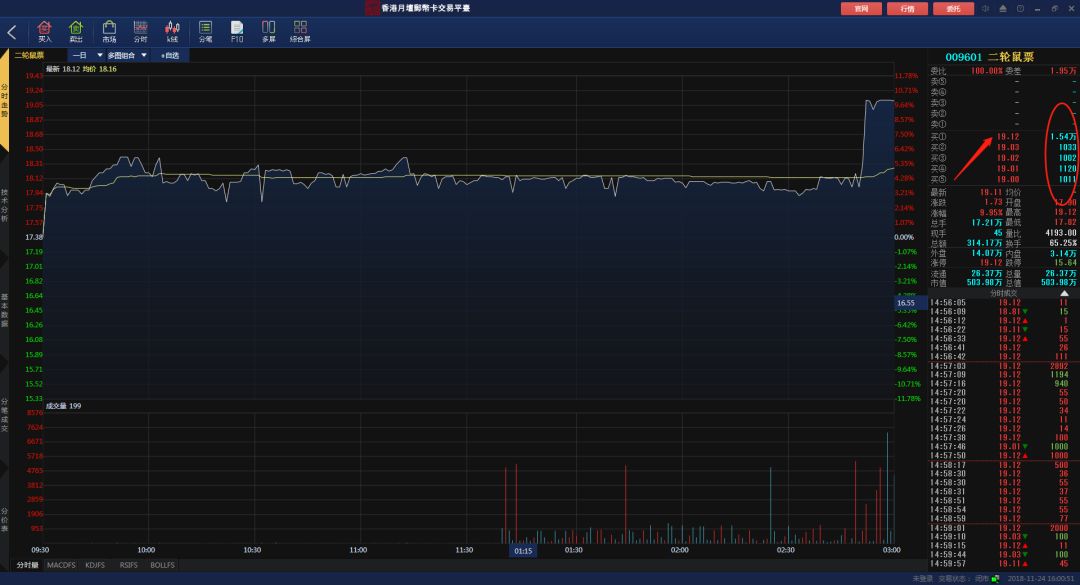The height and width of the screenshot is (585, 1080).
Task: Add stock via +自选 button
Action: tap(170, 55)
